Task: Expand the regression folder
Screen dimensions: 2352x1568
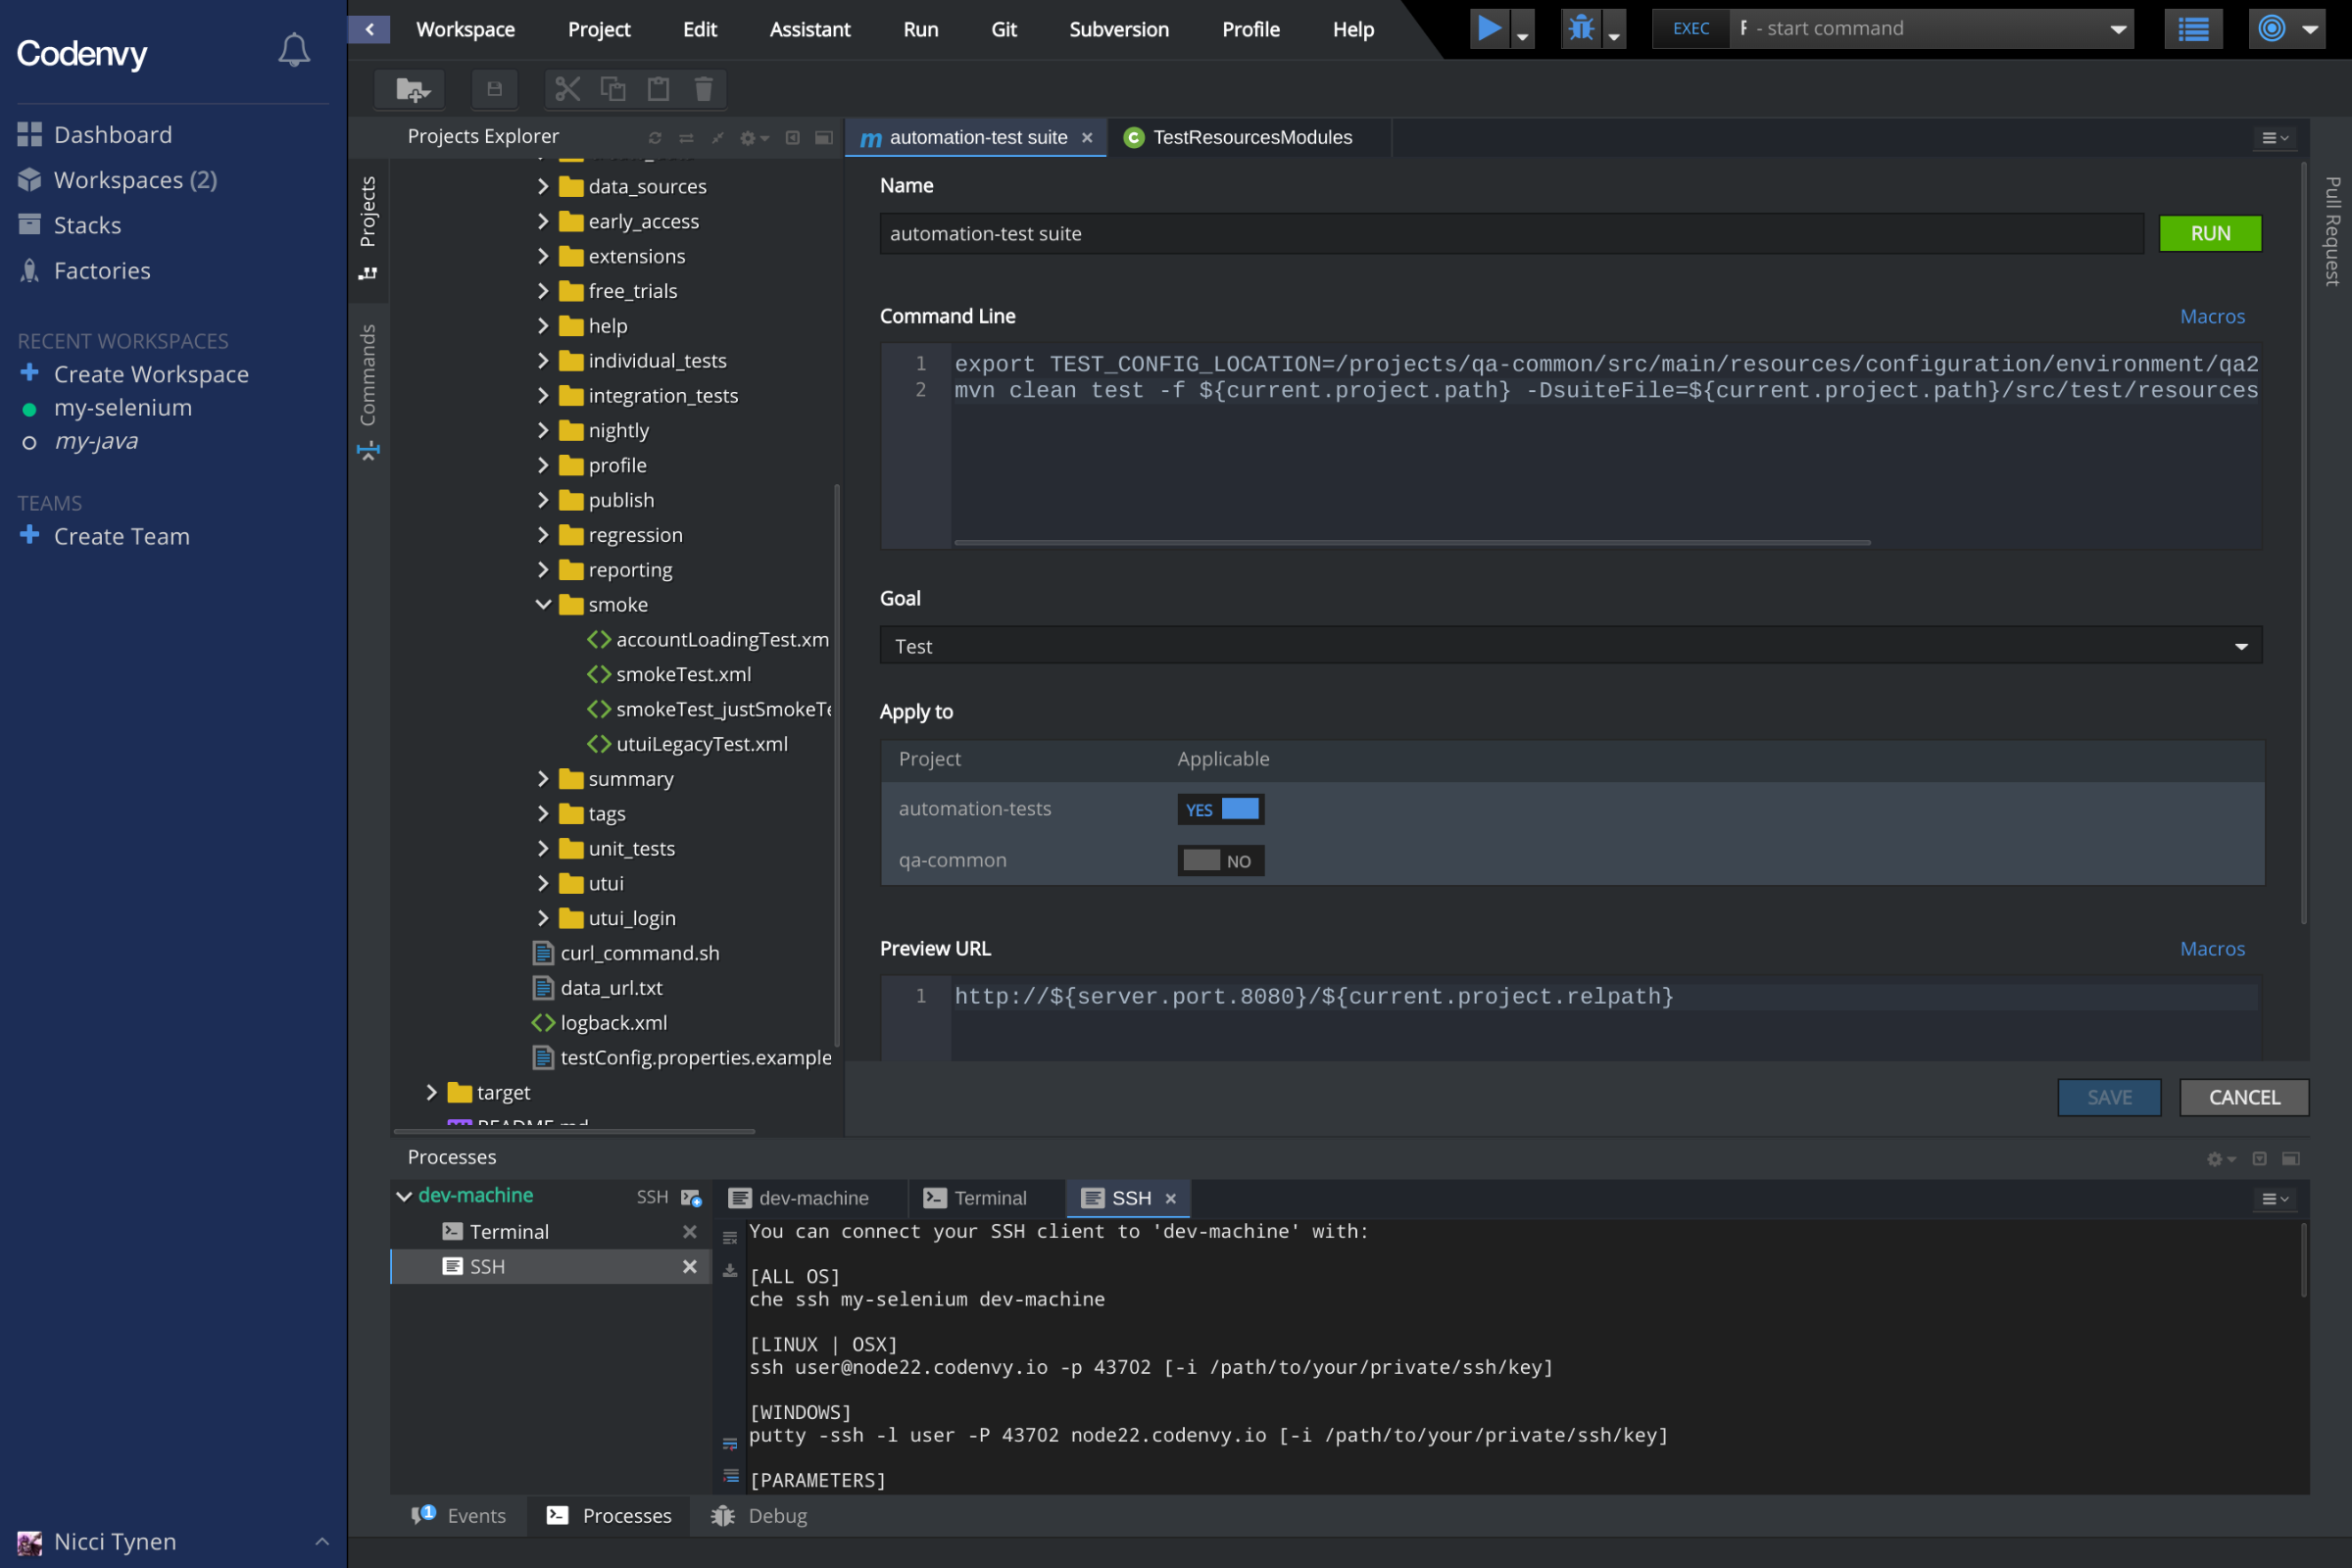Action: tap(544, 534)
